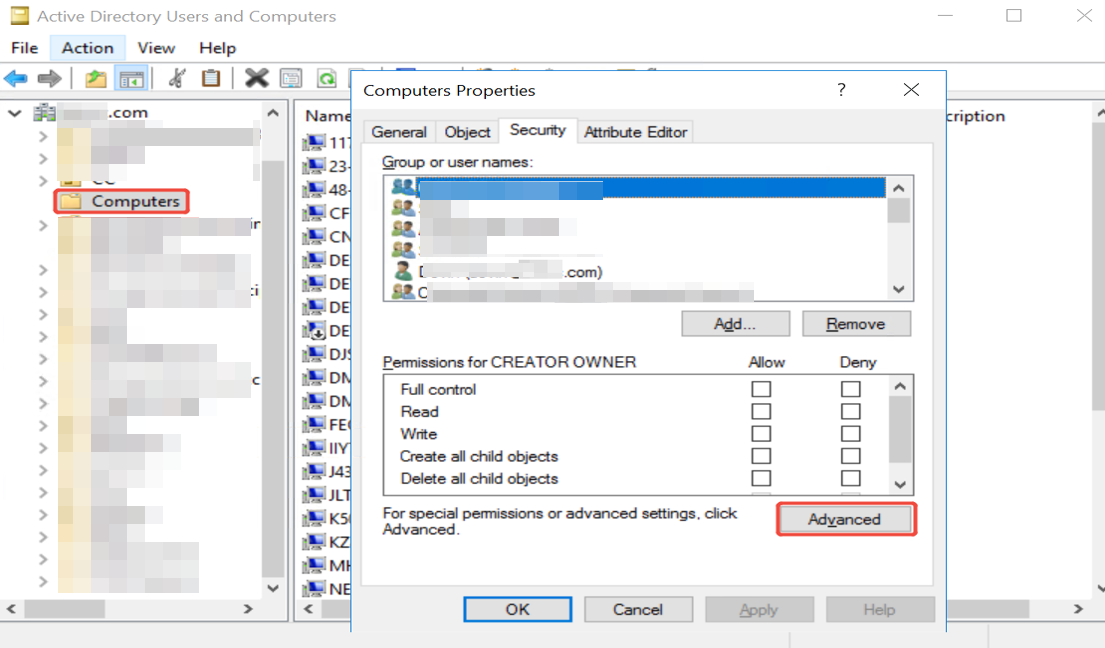Open the Action menu
The height and width of the screenshot is (648, 1105).
[87, 48]
